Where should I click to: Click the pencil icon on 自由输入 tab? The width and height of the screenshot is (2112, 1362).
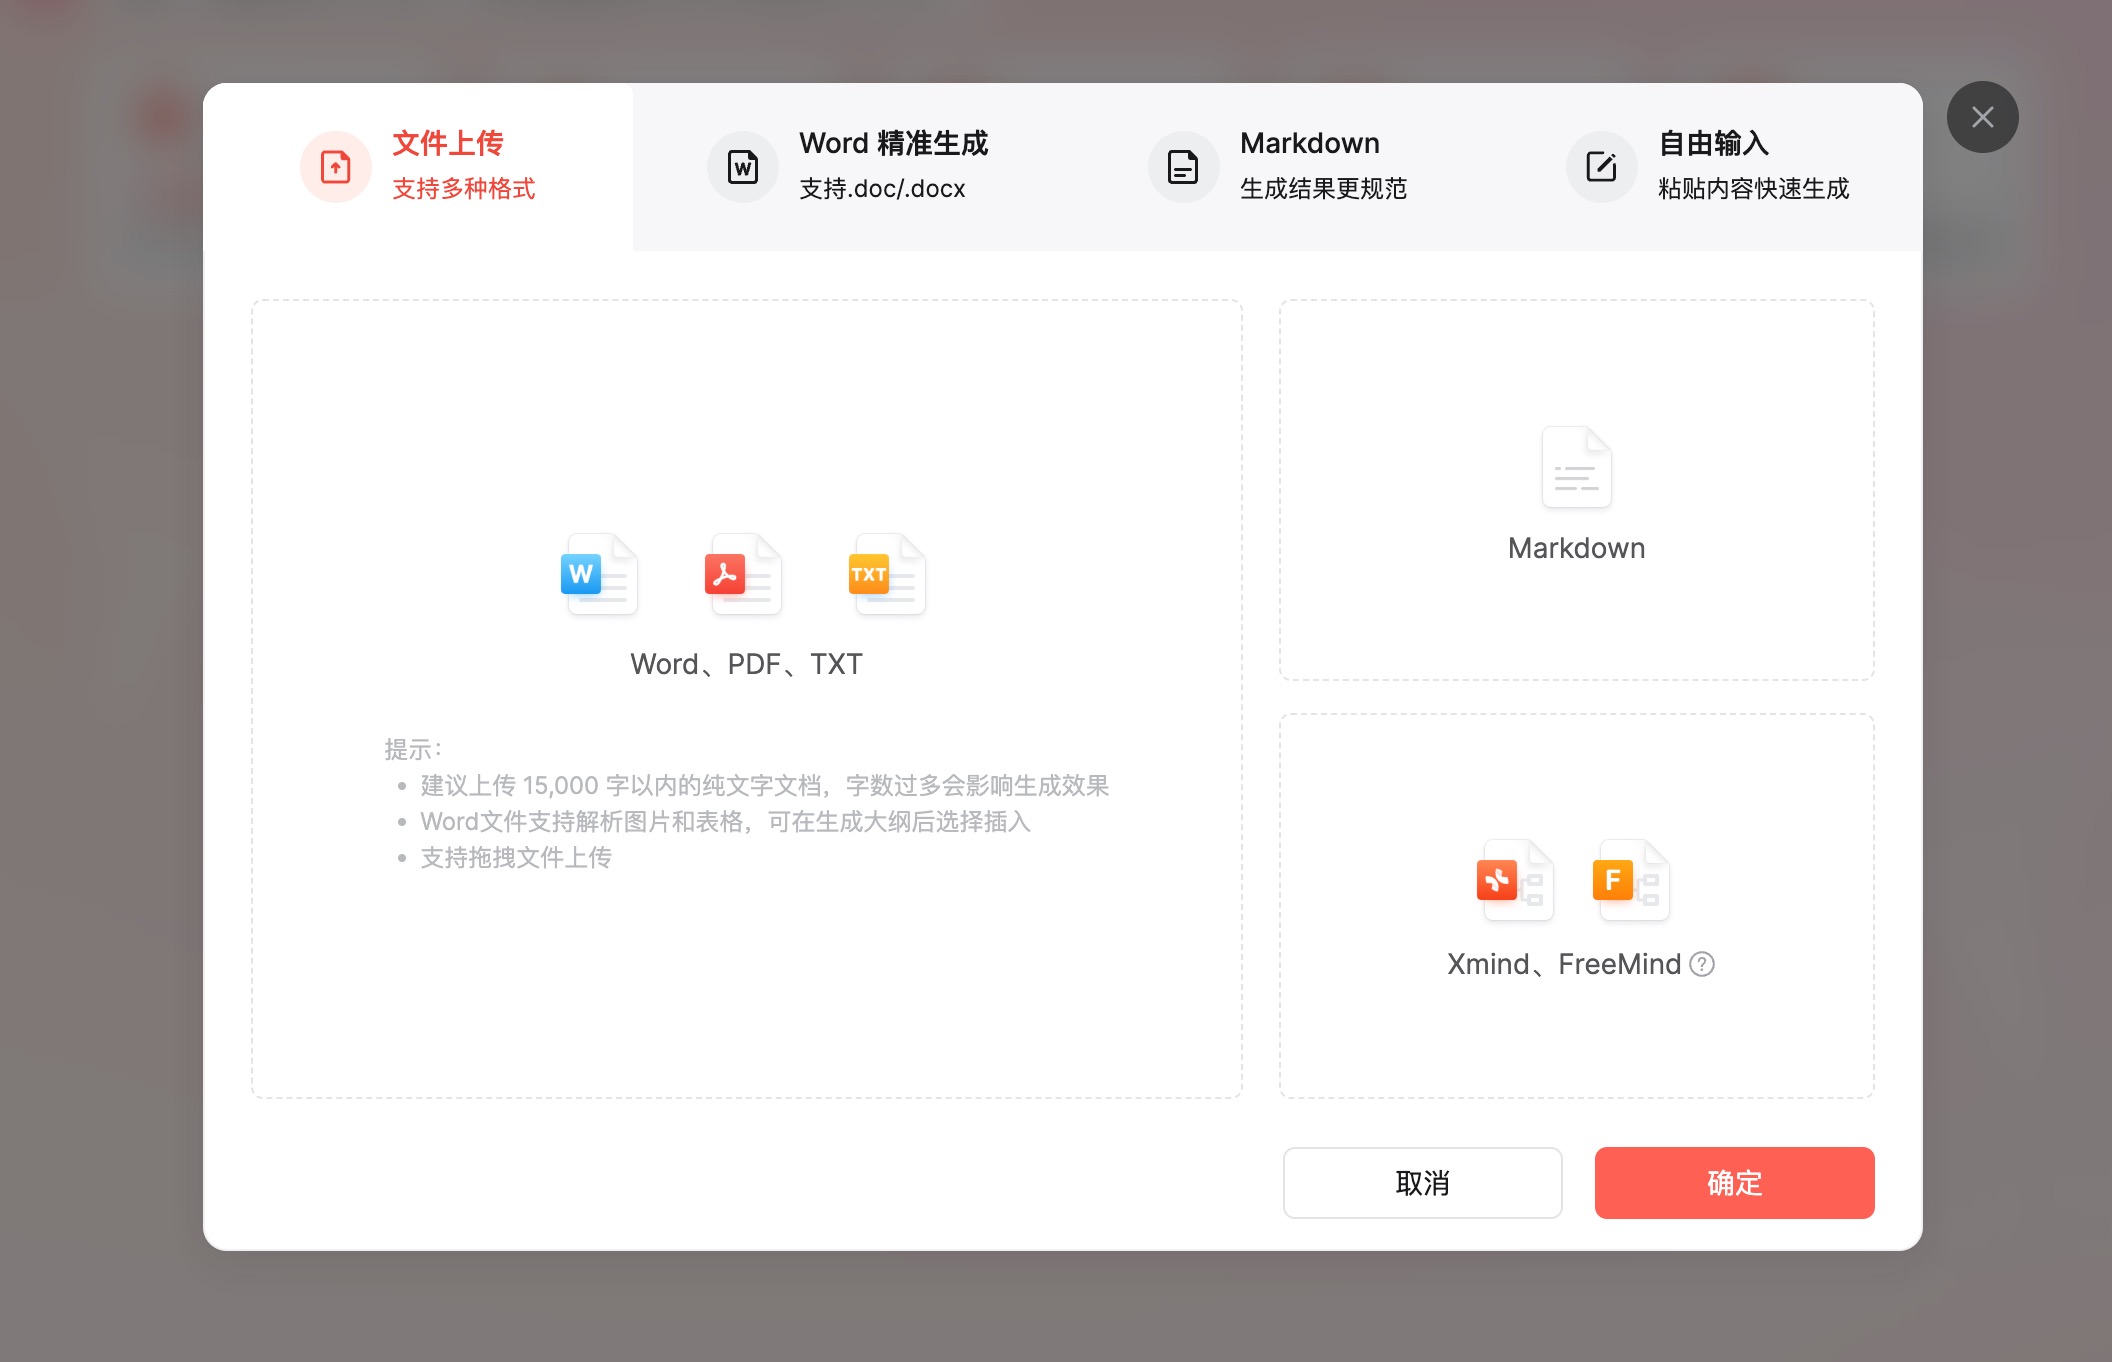click(x=1601, y=166)
